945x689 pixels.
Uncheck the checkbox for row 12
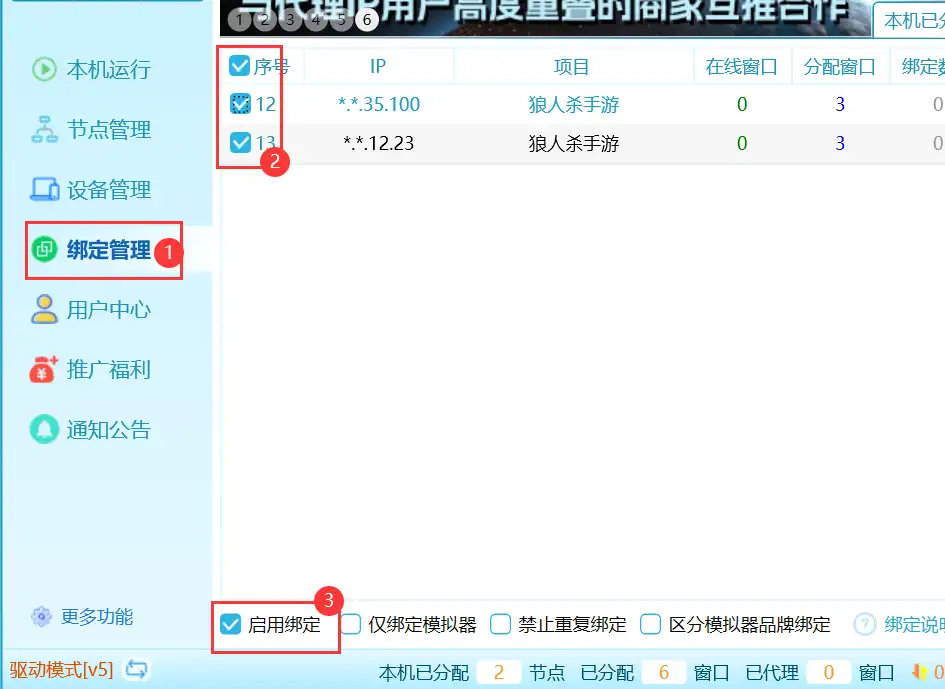240,103
